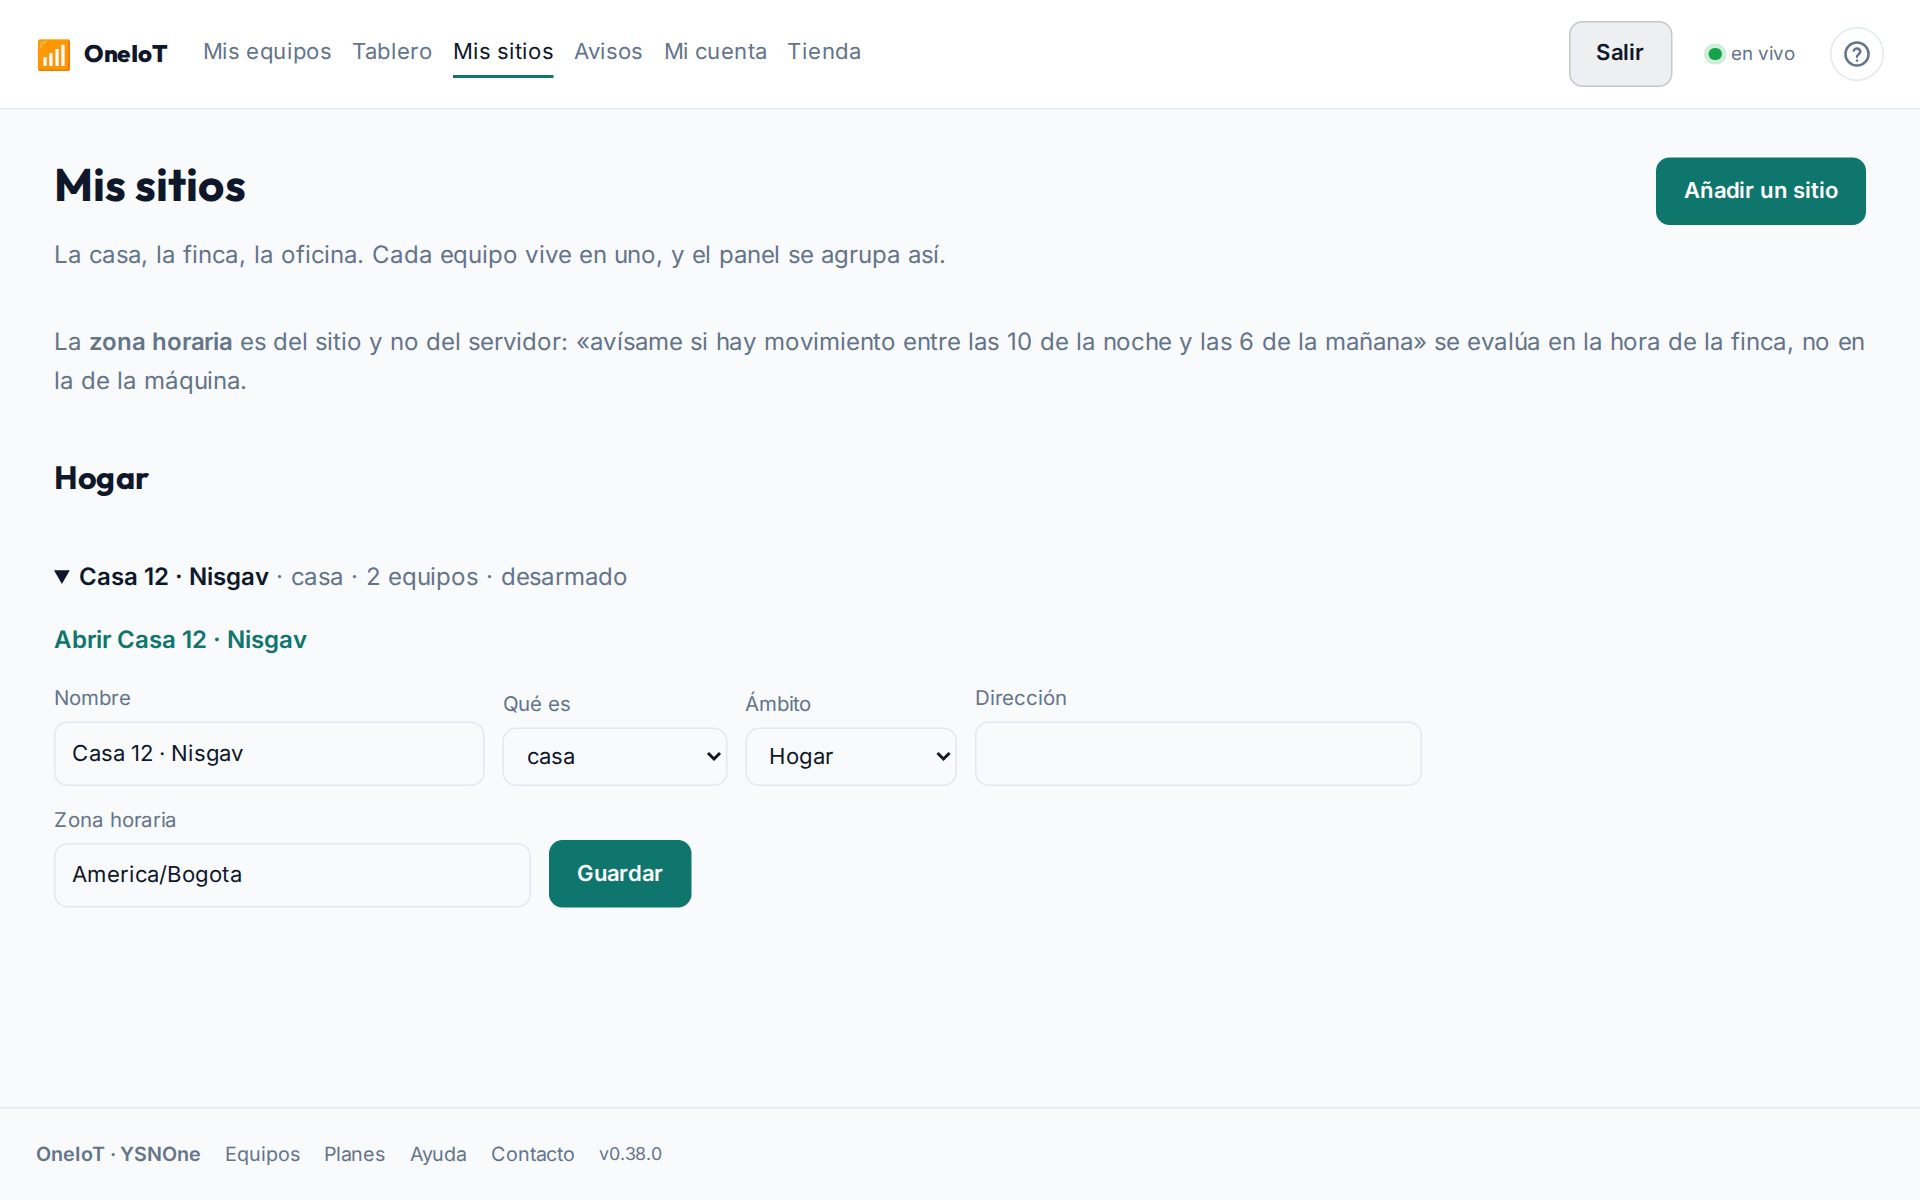Image resolution: width=1920 pixels, height=1200 pixels.
Task: Open the Planes footer link
Action: [354, 1154]
